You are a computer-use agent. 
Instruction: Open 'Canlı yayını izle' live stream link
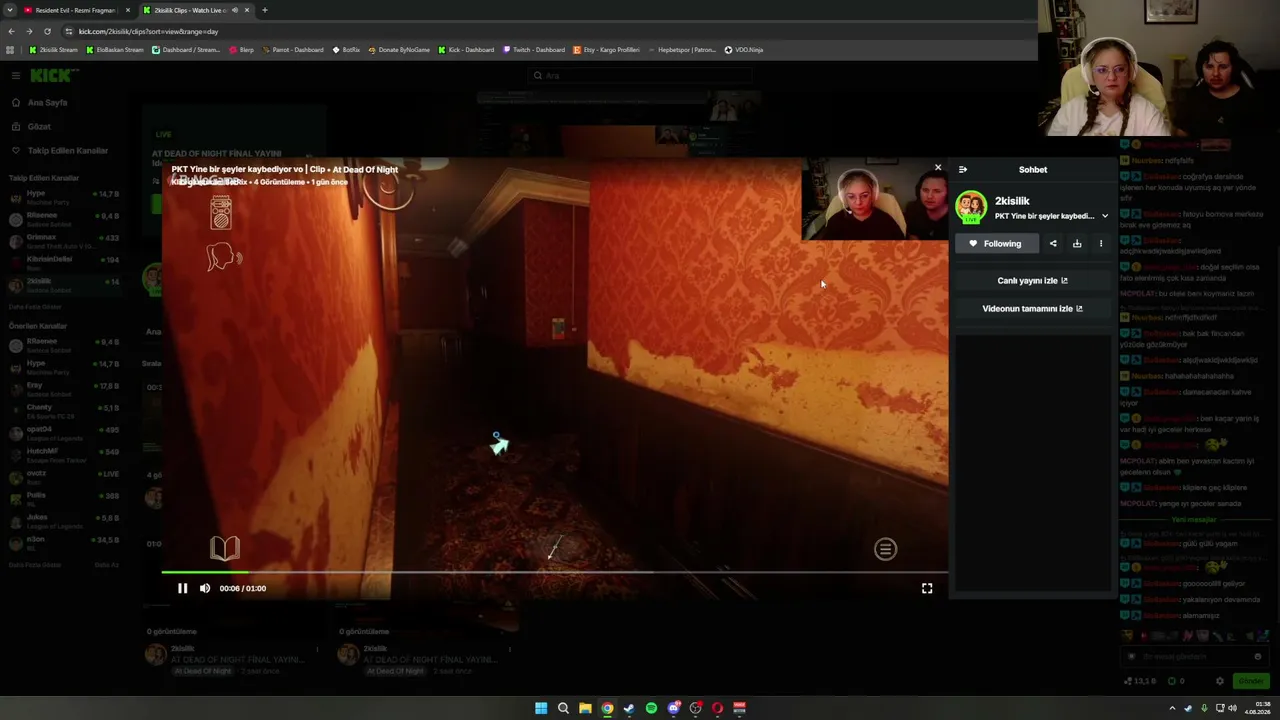pos(1032,281)
